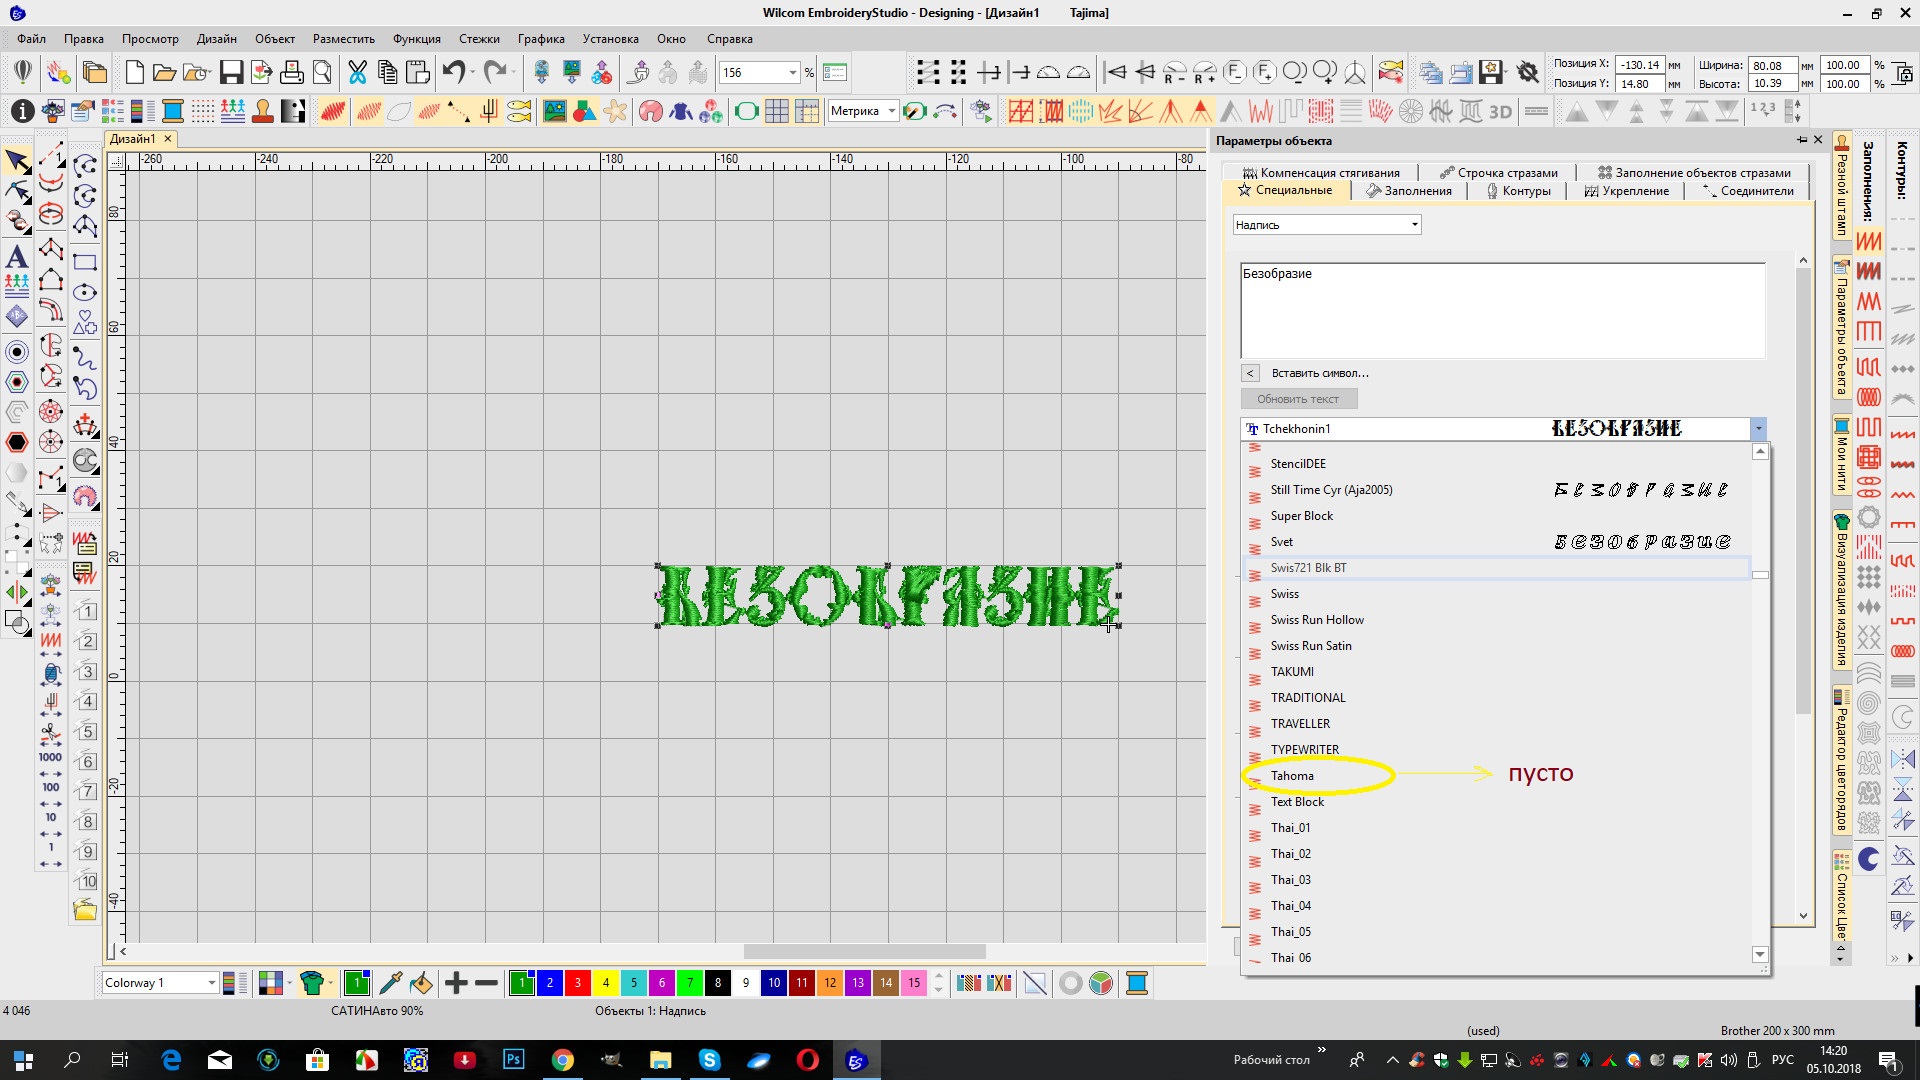Switch to the Заполнения tab
This screenshot has width=1920, height=1080.
pos(1409,191)
